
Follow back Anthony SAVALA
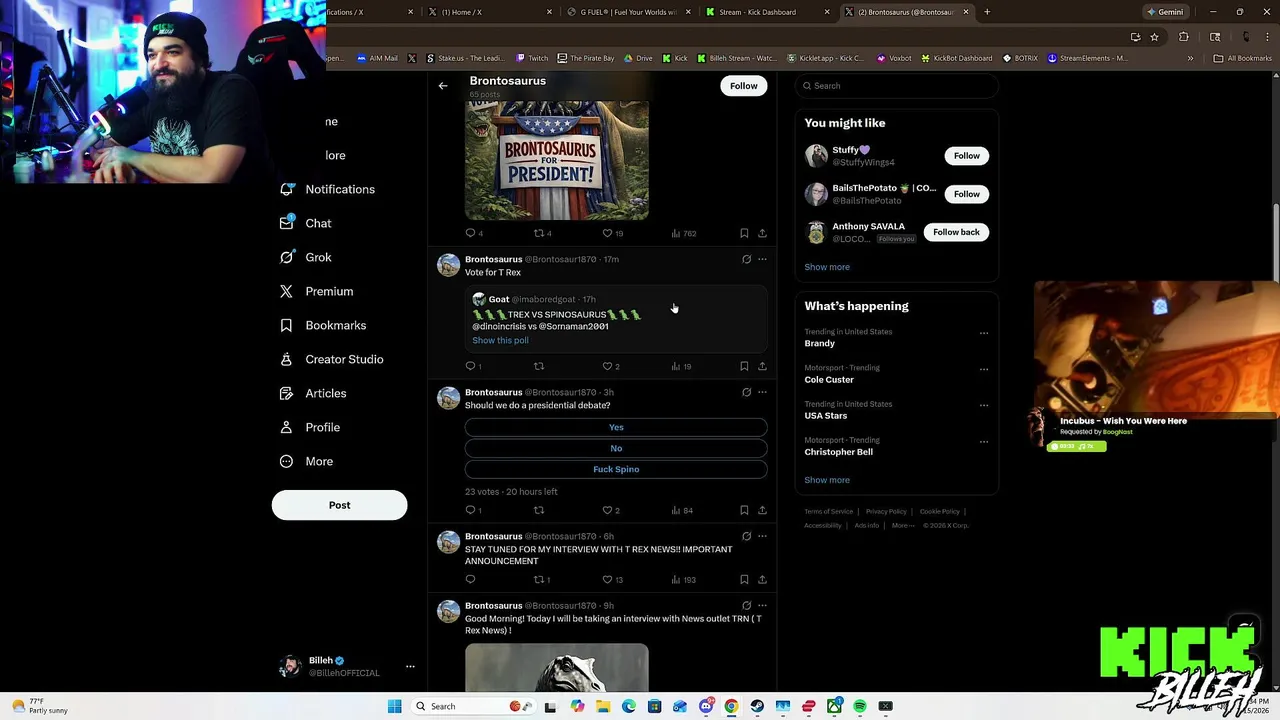point(956,232)
